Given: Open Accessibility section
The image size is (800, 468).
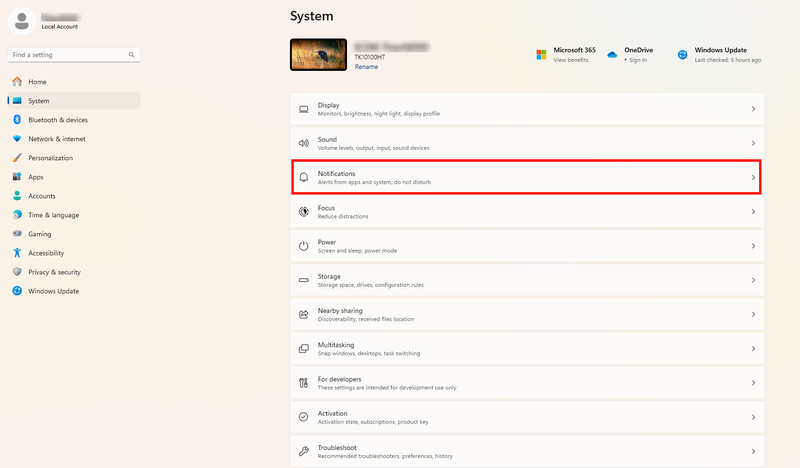Looking at the screenshot, I should (74, 253).
